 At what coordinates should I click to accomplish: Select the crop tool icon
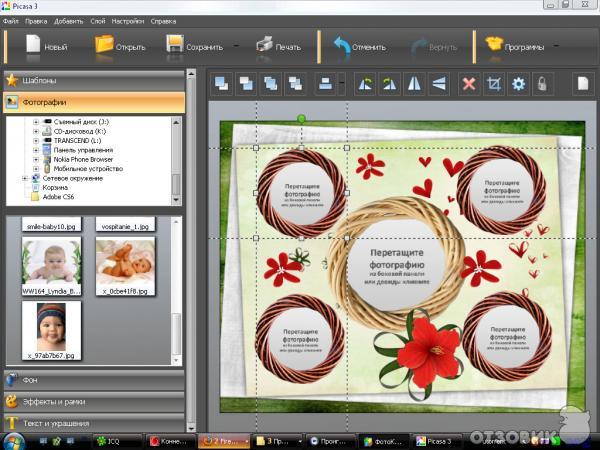point(493,84)
